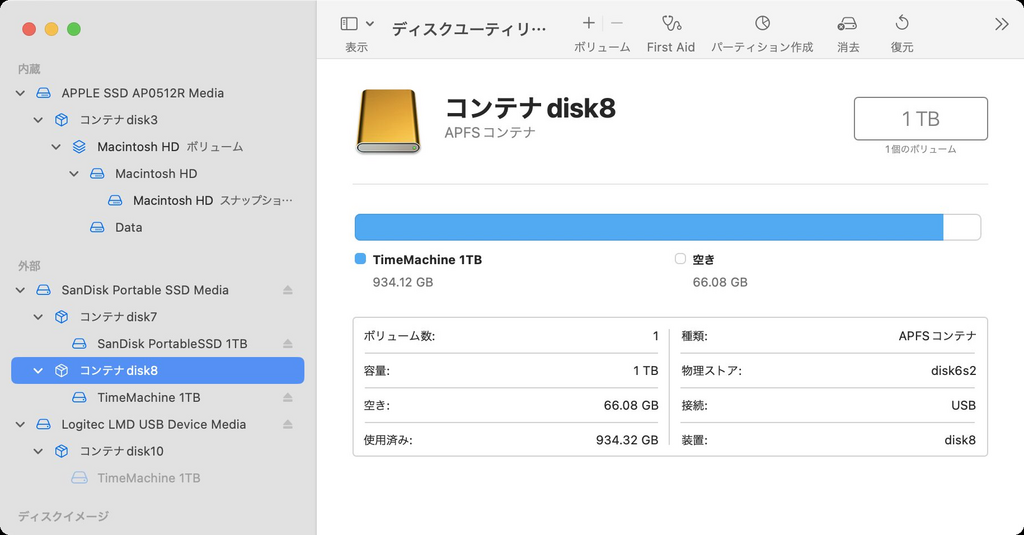The image size is (1024, 535).
Task: Click the blue storage usage bar
Action: point(648,227)
